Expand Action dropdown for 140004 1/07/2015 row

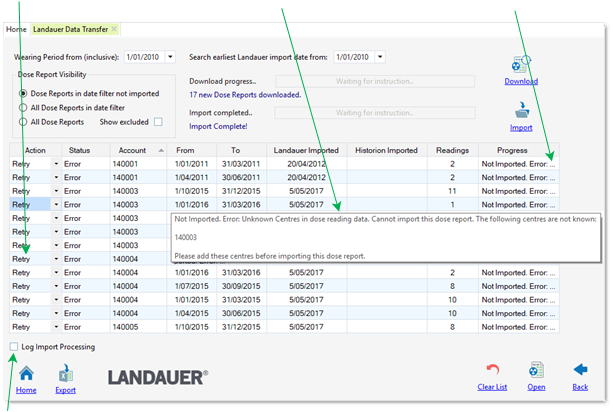[56, 286]
